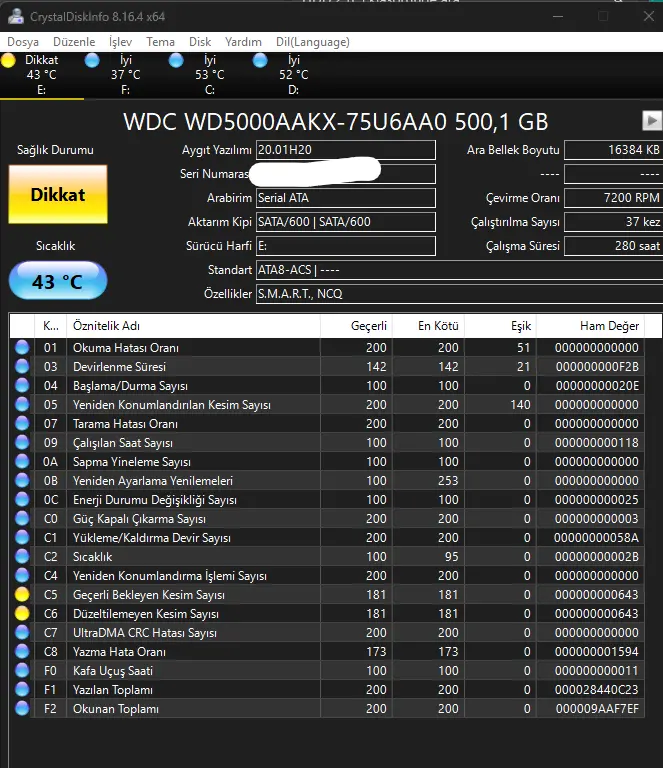Open the Dil(Language) menu
The image size is (663, 768).
[312, 42]
